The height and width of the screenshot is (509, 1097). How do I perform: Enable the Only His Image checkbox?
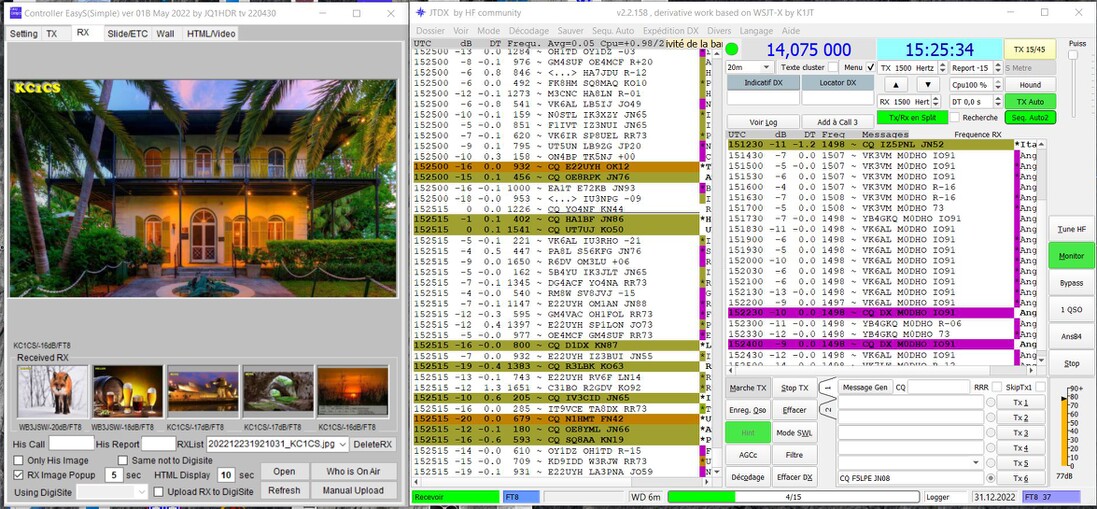(19, 459)
